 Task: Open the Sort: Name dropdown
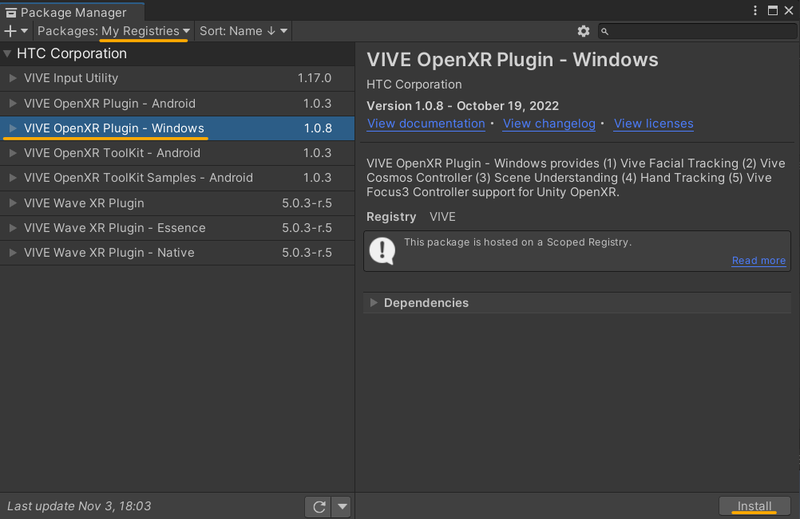pos(243,31)
